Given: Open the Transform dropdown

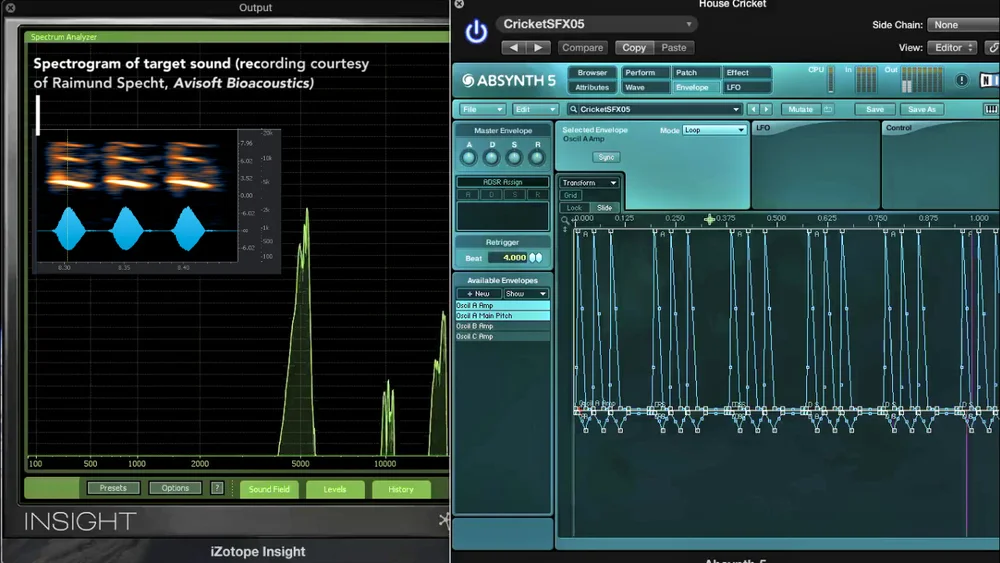Looking at the screenshot, I should pyautogui.click(x=589, y=183).
